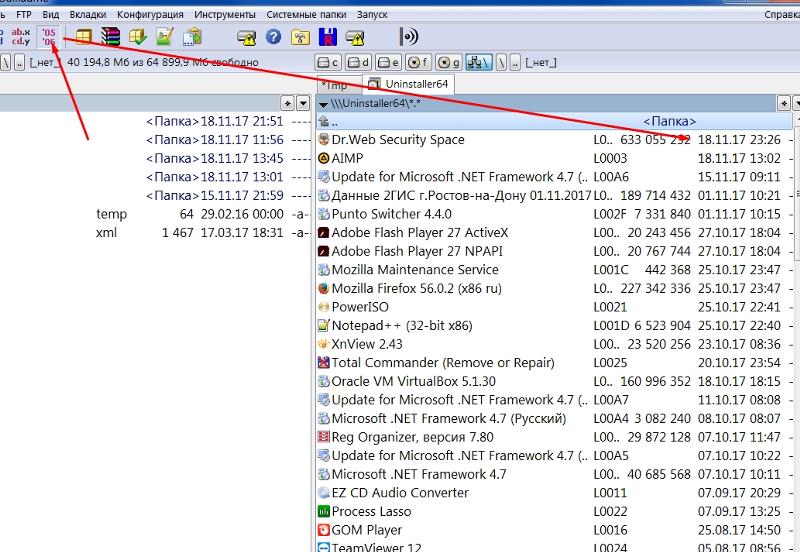This screenshot has height=552, width=800.
Task: Open the Системные папки menu
Action: [306, 15]
